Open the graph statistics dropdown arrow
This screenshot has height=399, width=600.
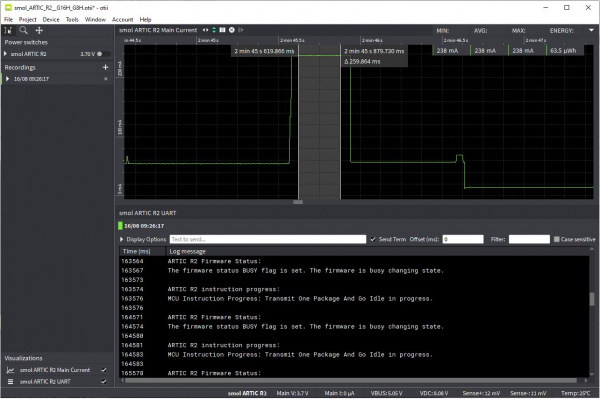click(x=591, y=30)
